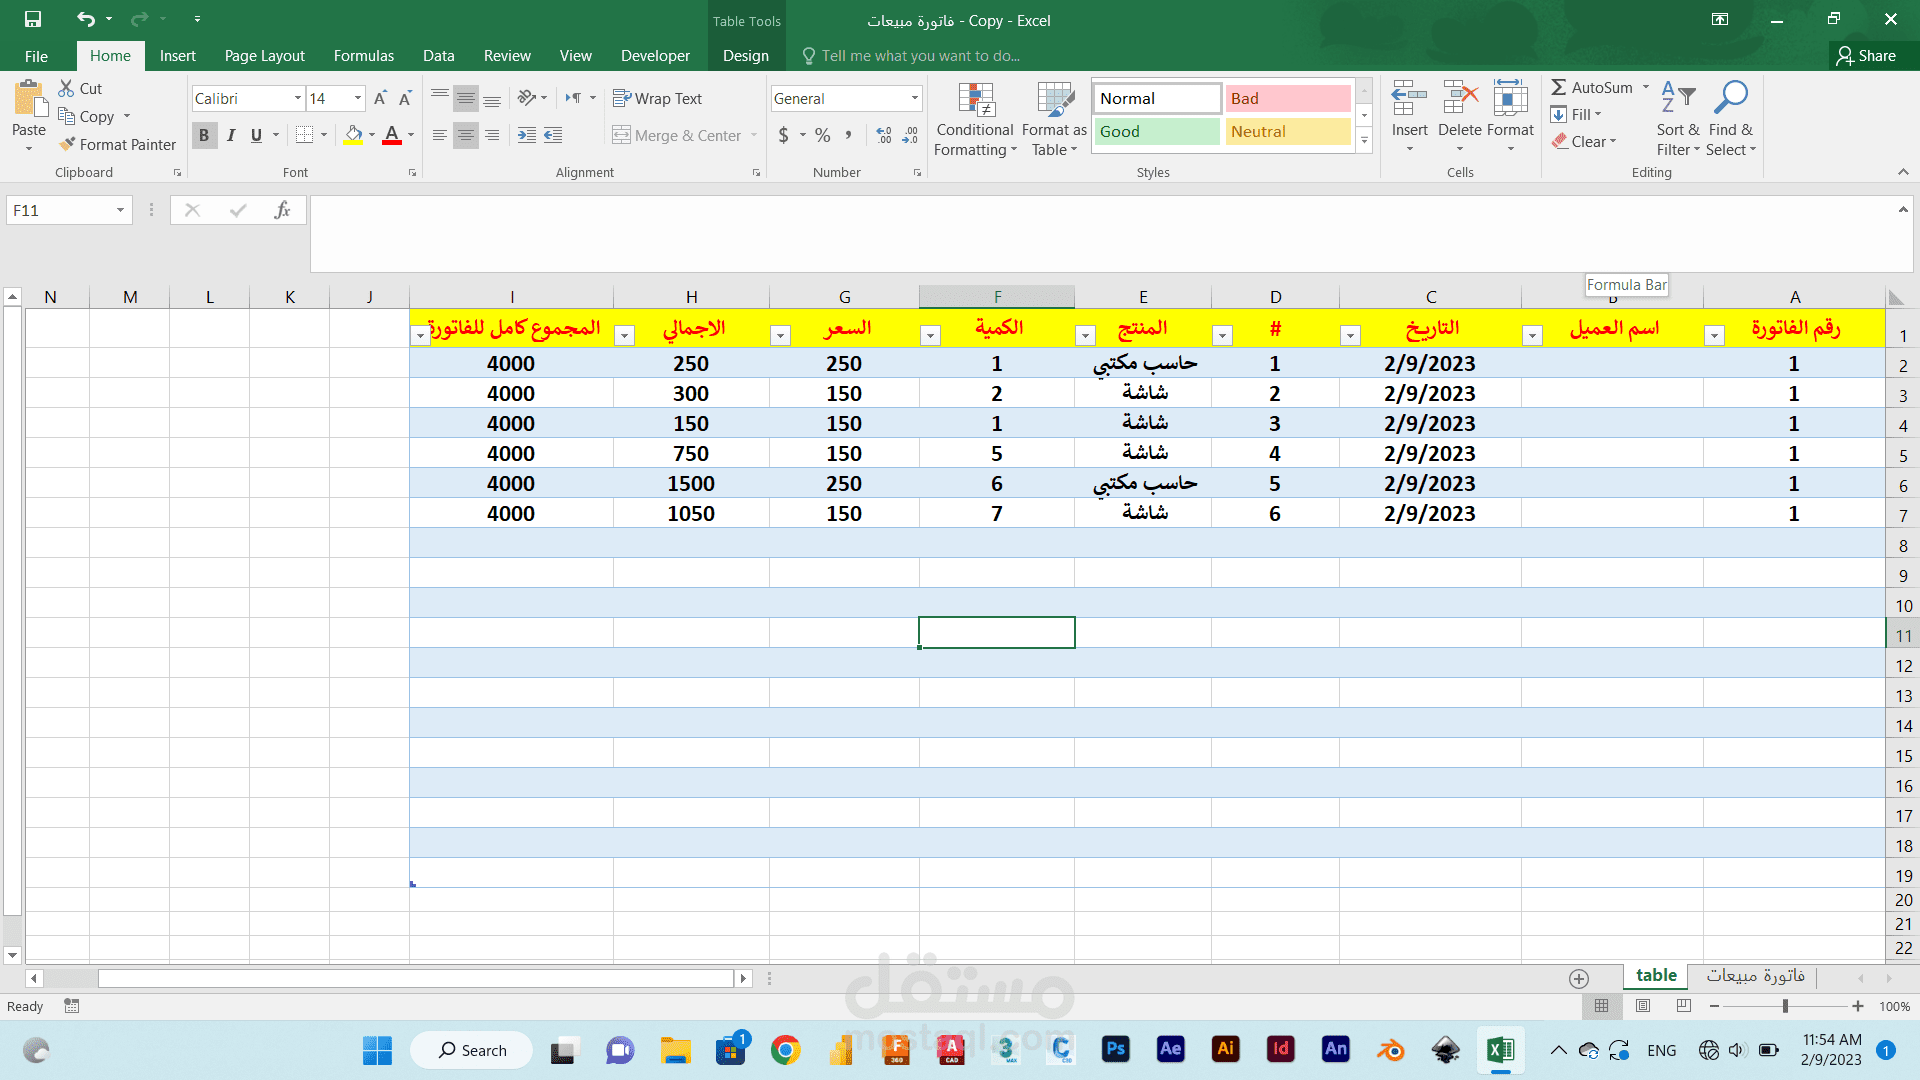This screenshot has width=1920, height=1080.
Task: Click the Share button
Action: [x=1866, y=56]
